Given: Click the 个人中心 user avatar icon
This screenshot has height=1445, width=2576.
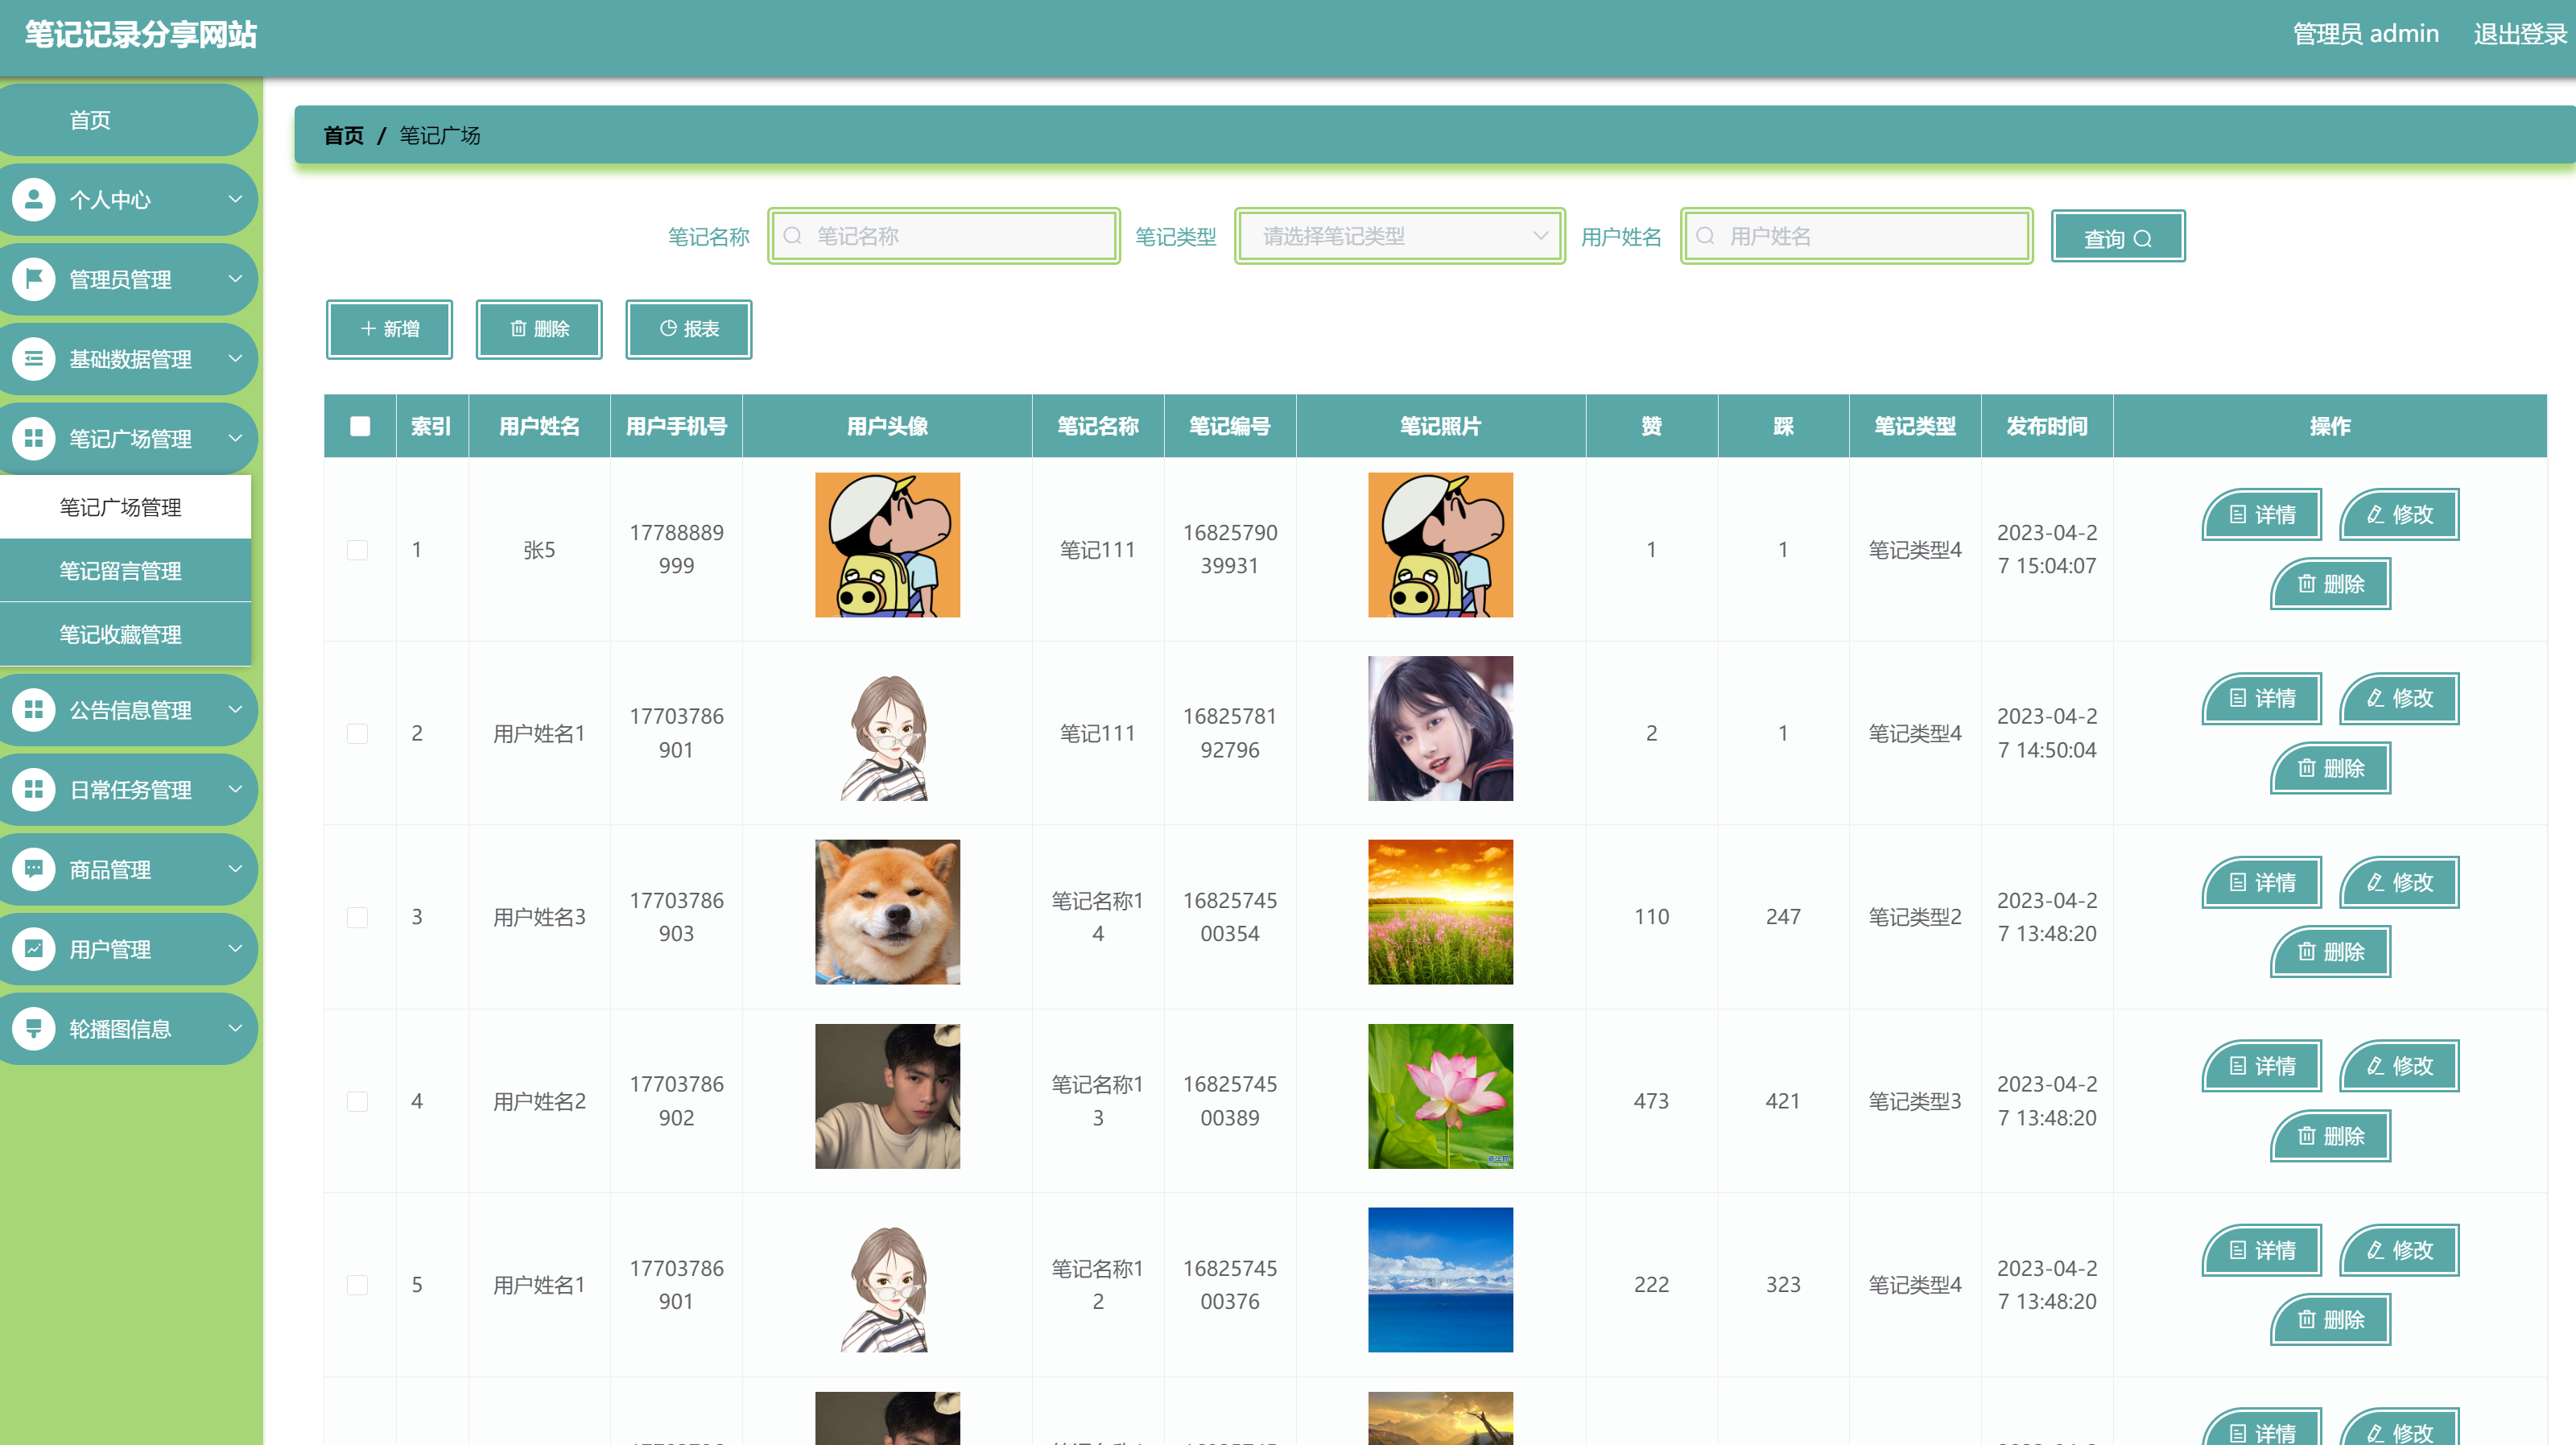Looking at the screenshot, I should 34,200.
